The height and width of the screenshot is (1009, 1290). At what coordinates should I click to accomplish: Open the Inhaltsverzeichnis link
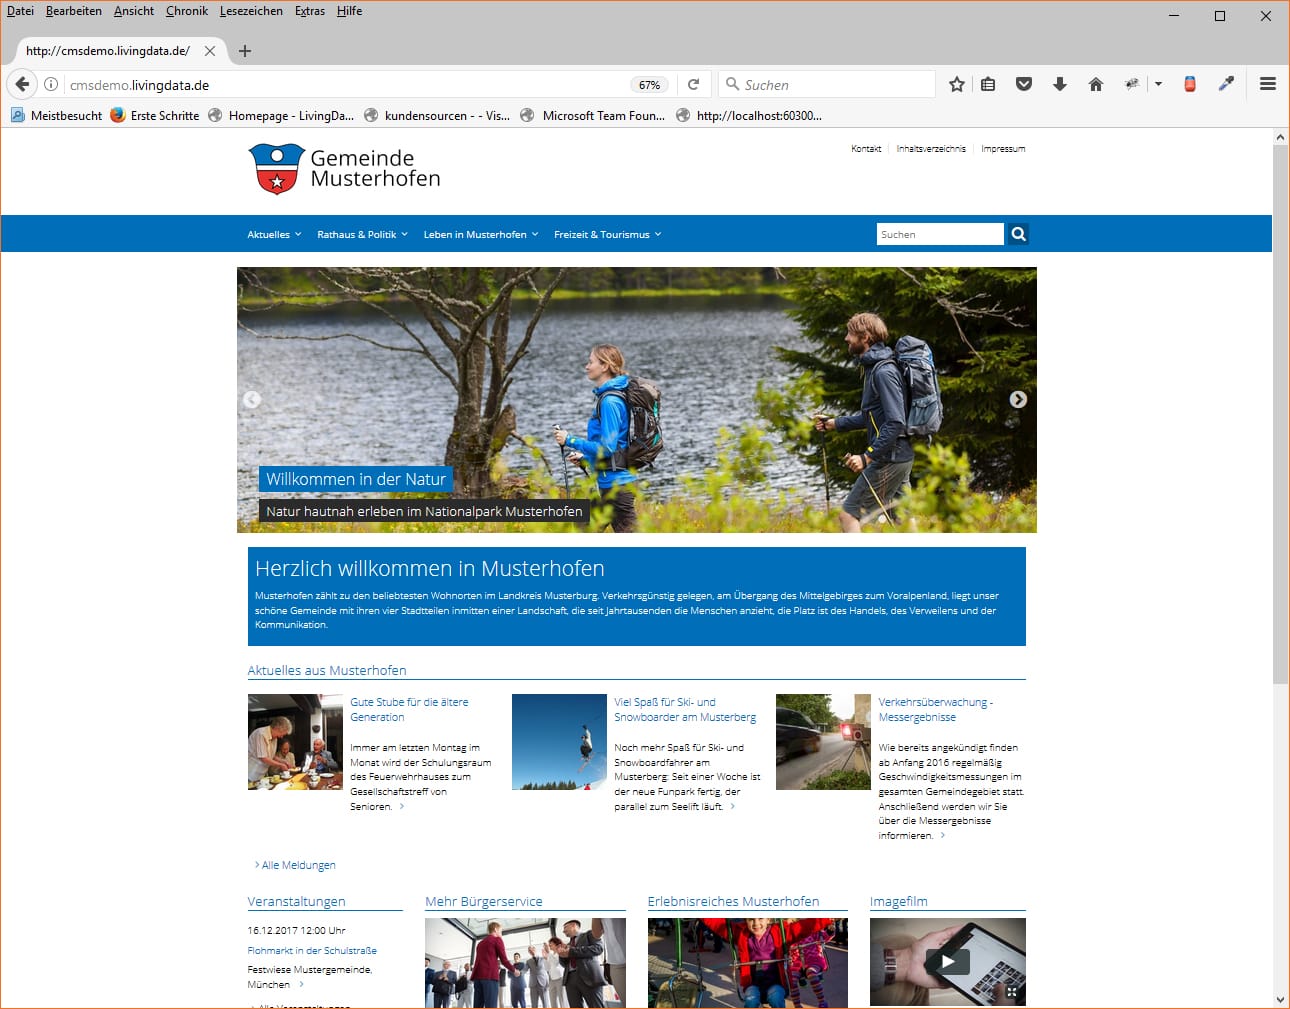pyautogui.click(x=931, y=148)
